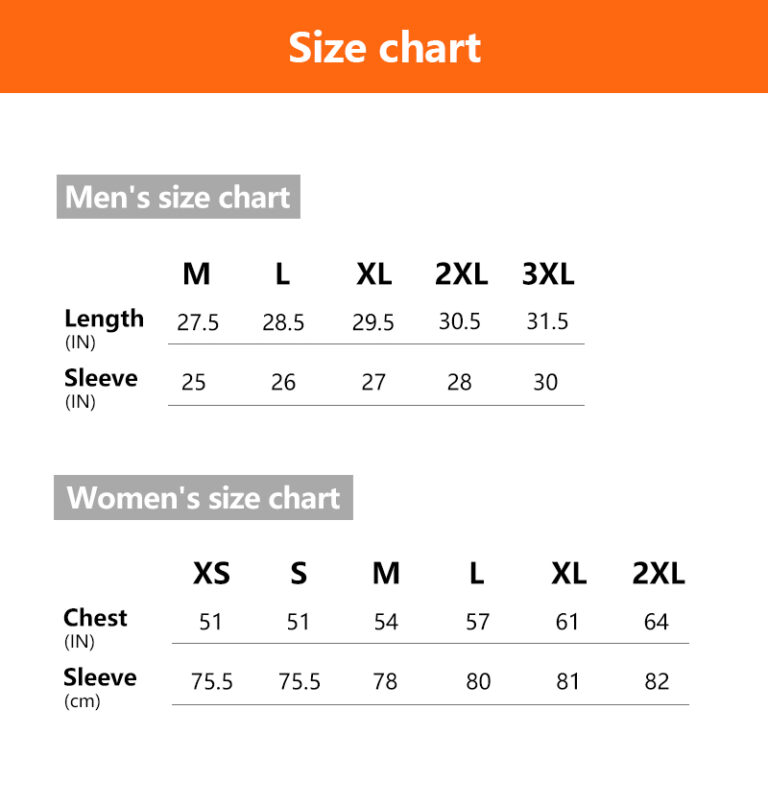Click the "Size chart" title in the orange banner

point(385,47)
